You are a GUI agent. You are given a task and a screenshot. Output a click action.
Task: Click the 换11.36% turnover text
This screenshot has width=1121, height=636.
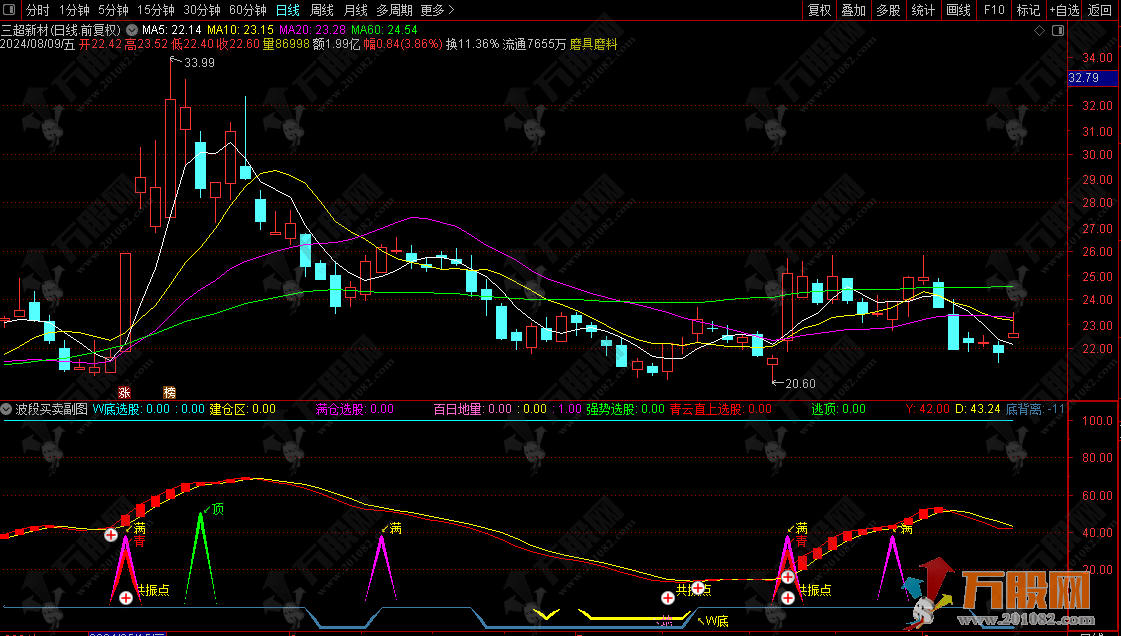click(x=473, y=44)
